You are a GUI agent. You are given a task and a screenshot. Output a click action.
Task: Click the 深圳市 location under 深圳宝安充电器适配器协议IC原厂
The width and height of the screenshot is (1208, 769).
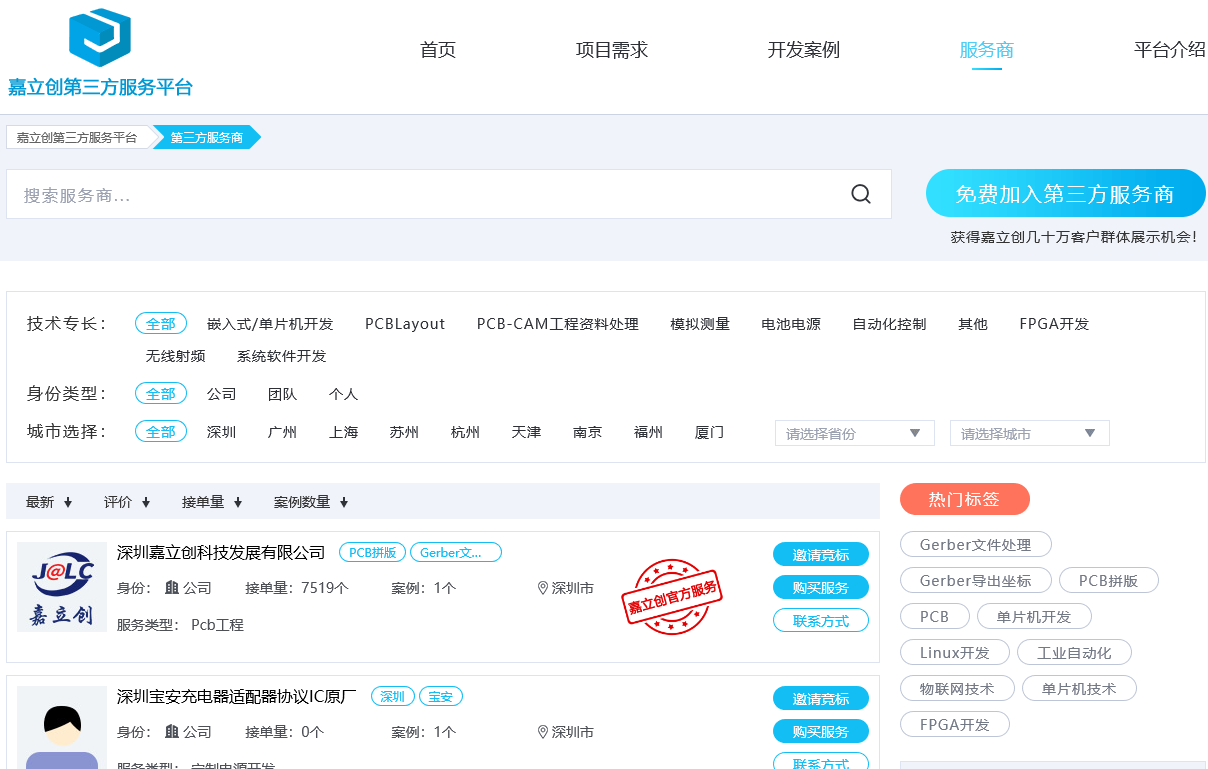(x=566, y=732)
